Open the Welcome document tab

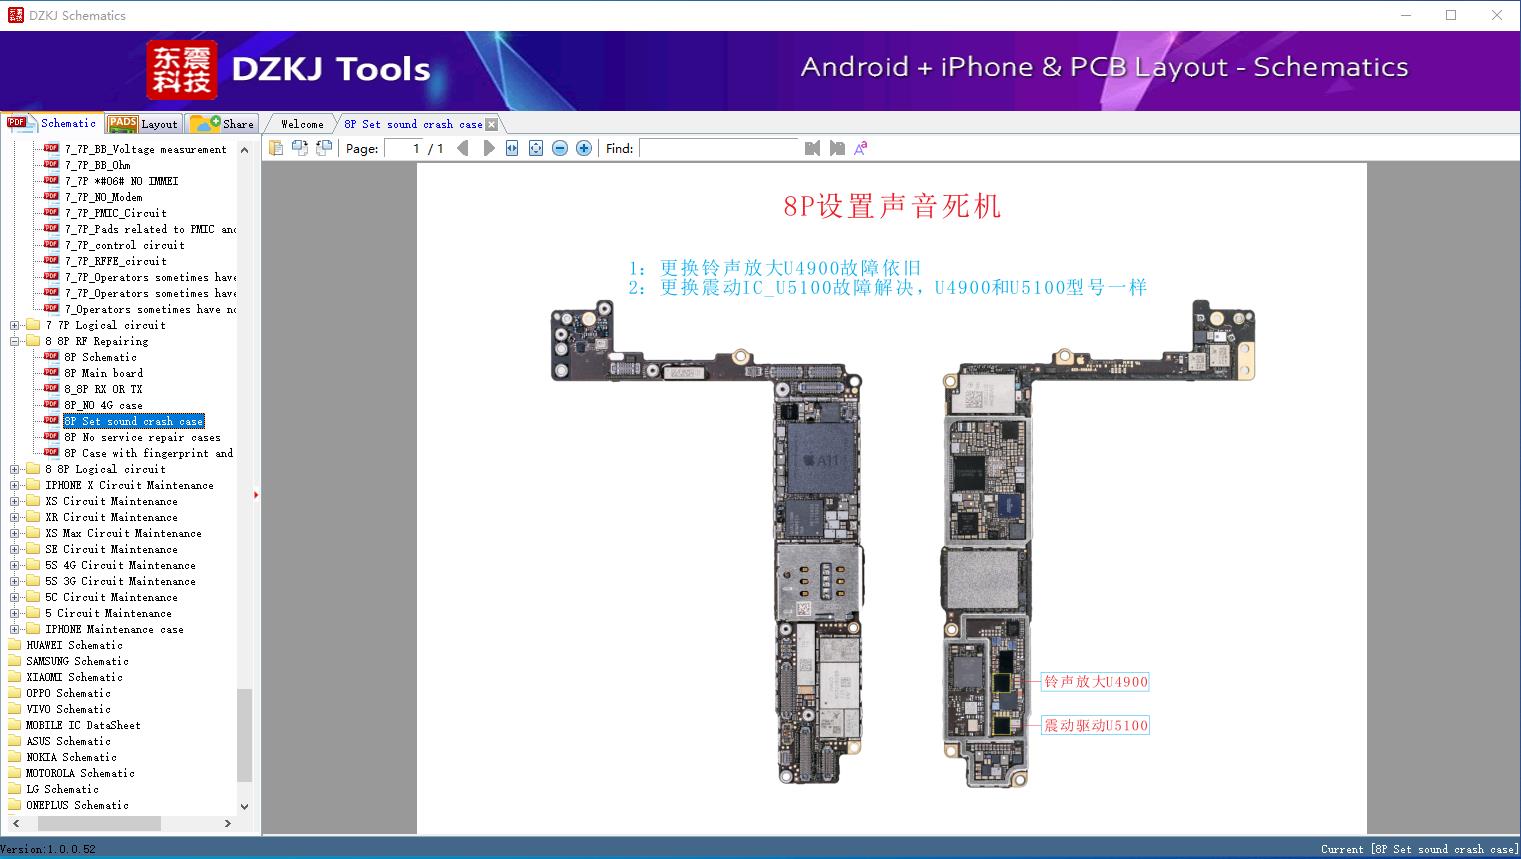click(x=302, y=125)
